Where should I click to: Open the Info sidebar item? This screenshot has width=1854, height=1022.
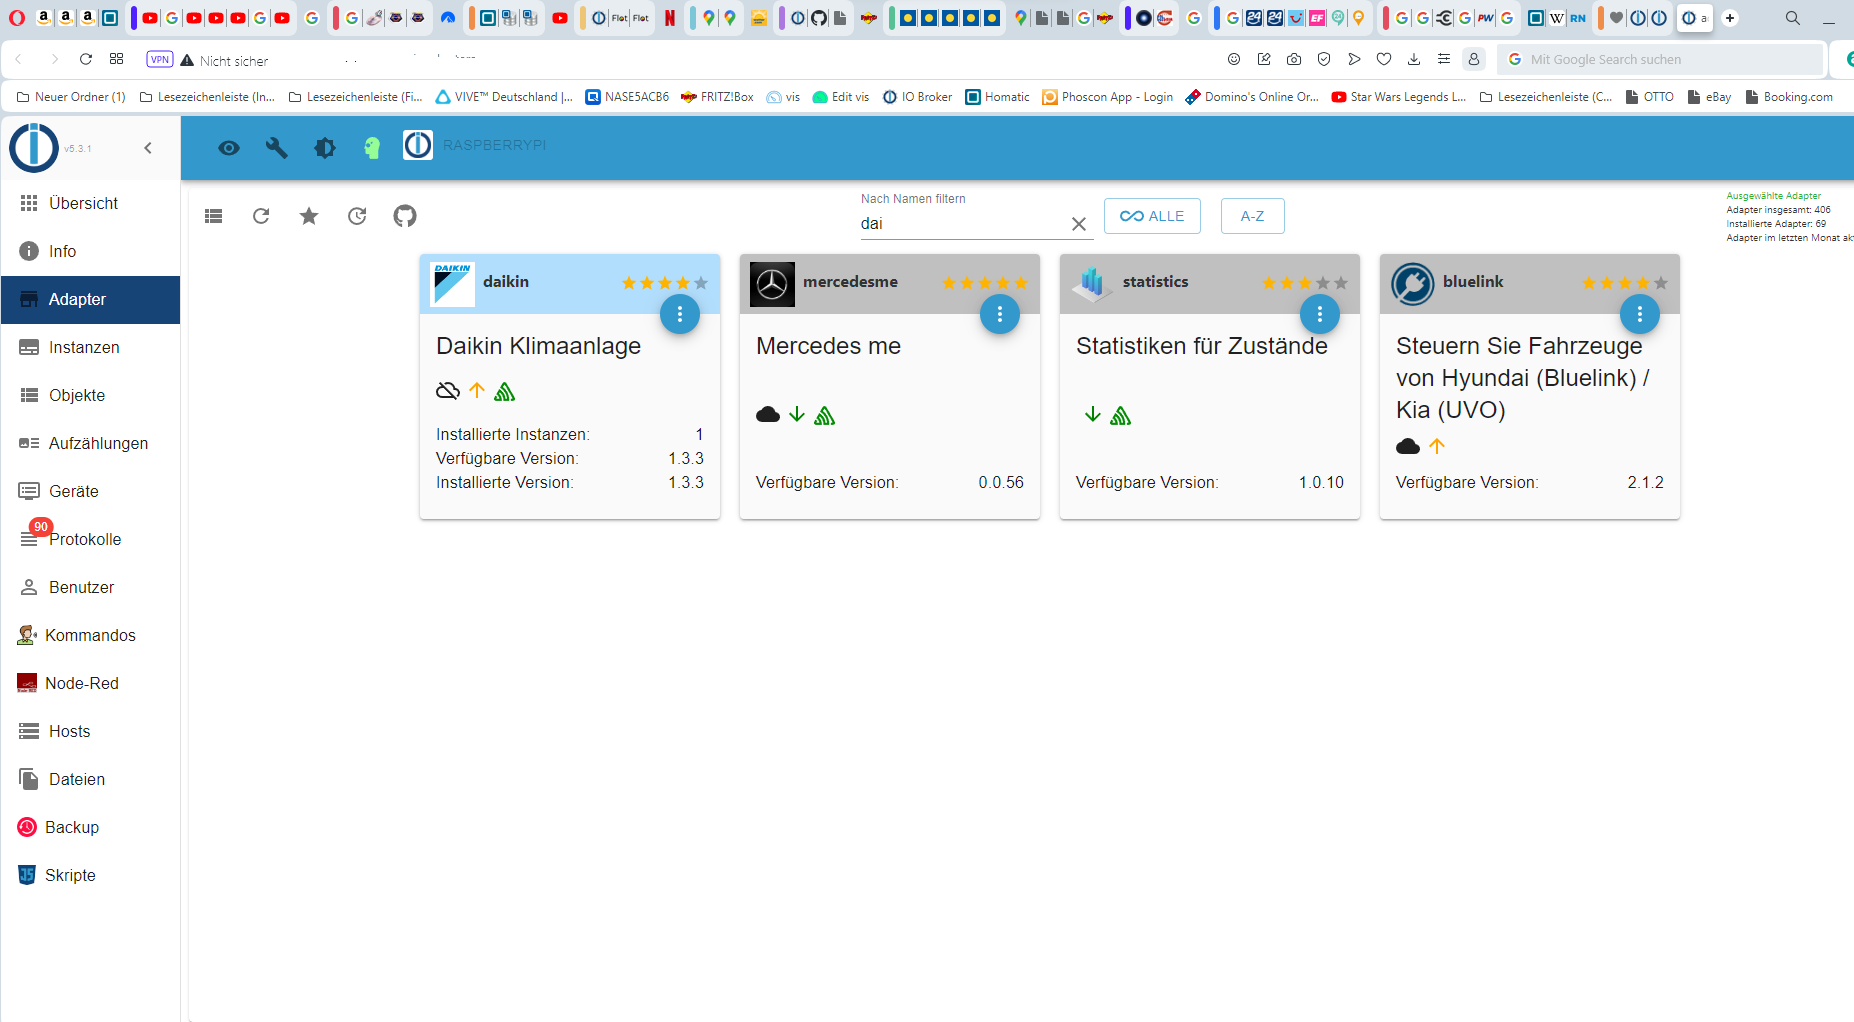pyautogui.click(x=90, y=251)
